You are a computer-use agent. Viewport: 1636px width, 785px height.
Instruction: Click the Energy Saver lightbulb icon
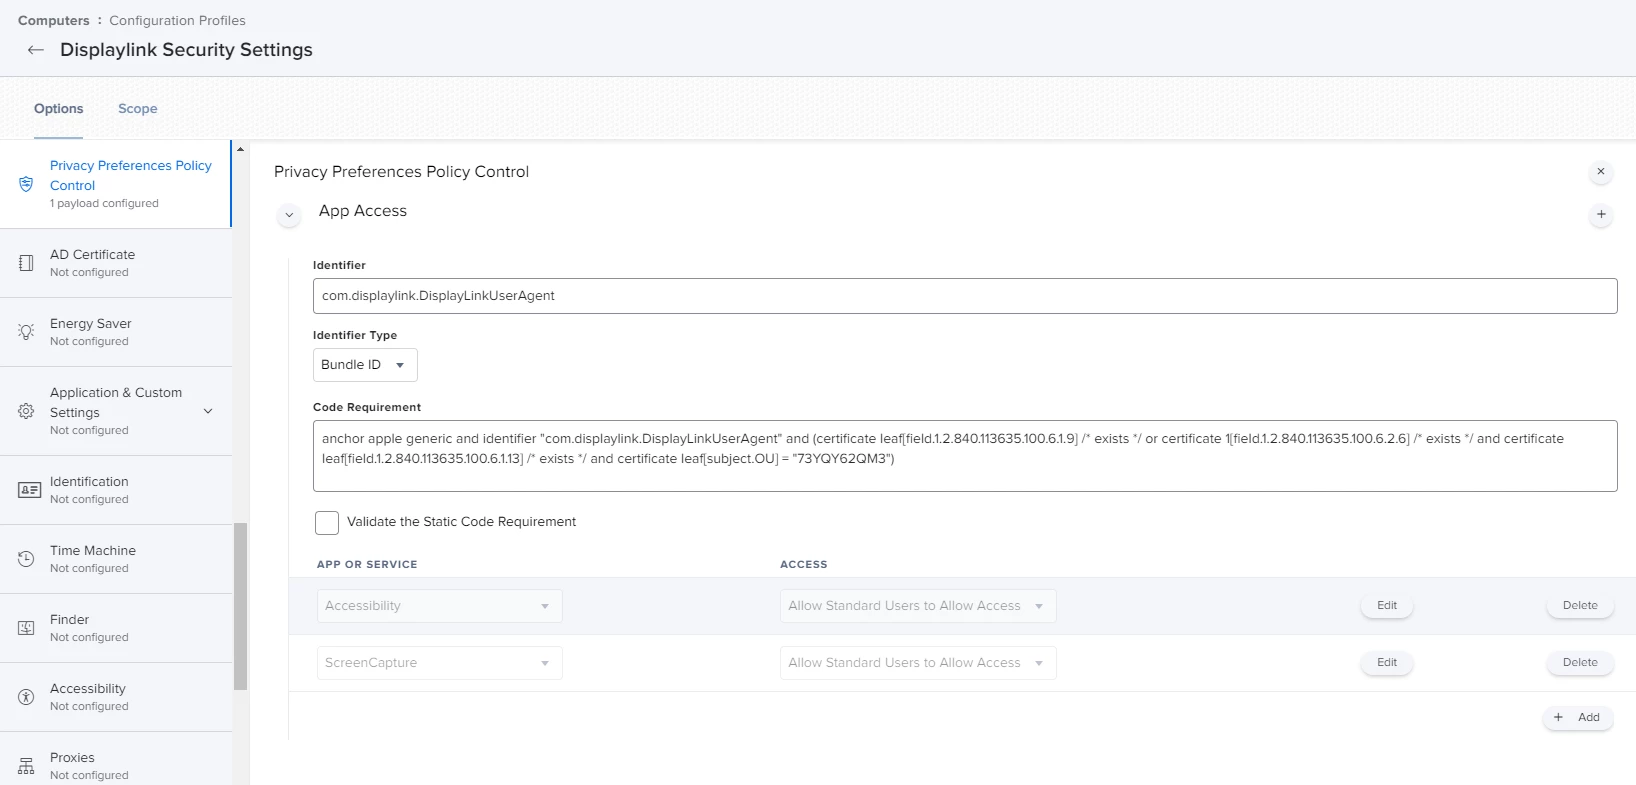click(x=26, y=332)
